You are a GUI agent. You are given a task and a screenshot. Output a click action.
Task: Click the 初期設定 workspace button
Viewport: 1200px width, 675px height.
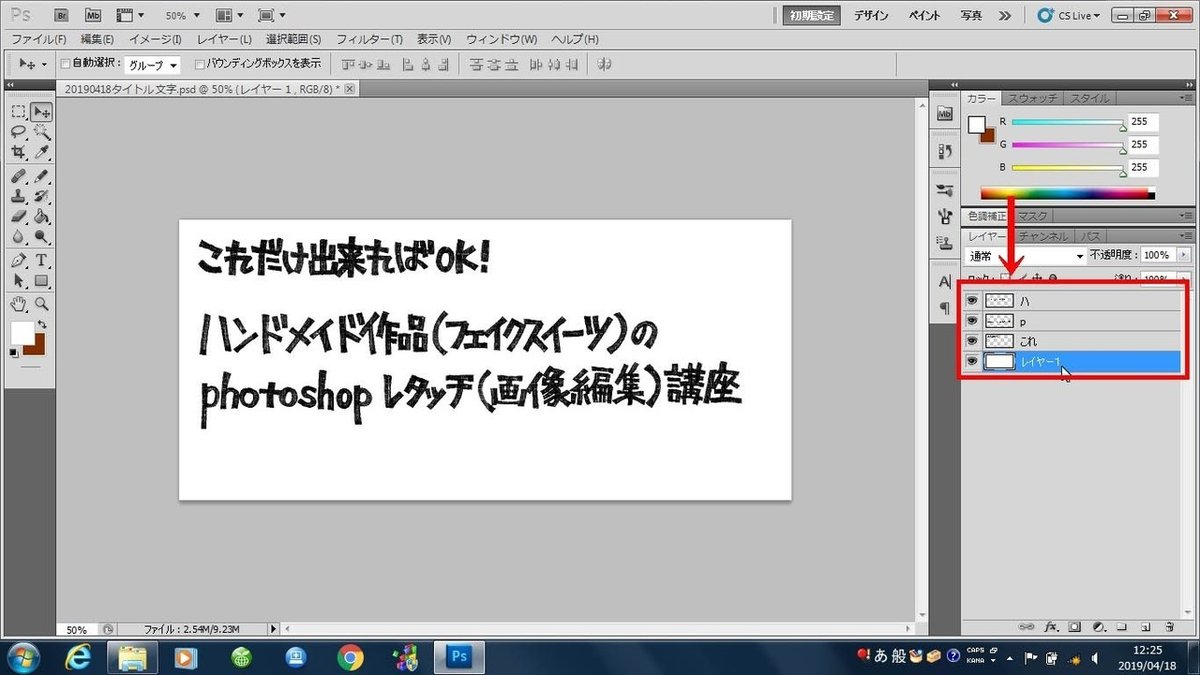click(x=810, y=15)
